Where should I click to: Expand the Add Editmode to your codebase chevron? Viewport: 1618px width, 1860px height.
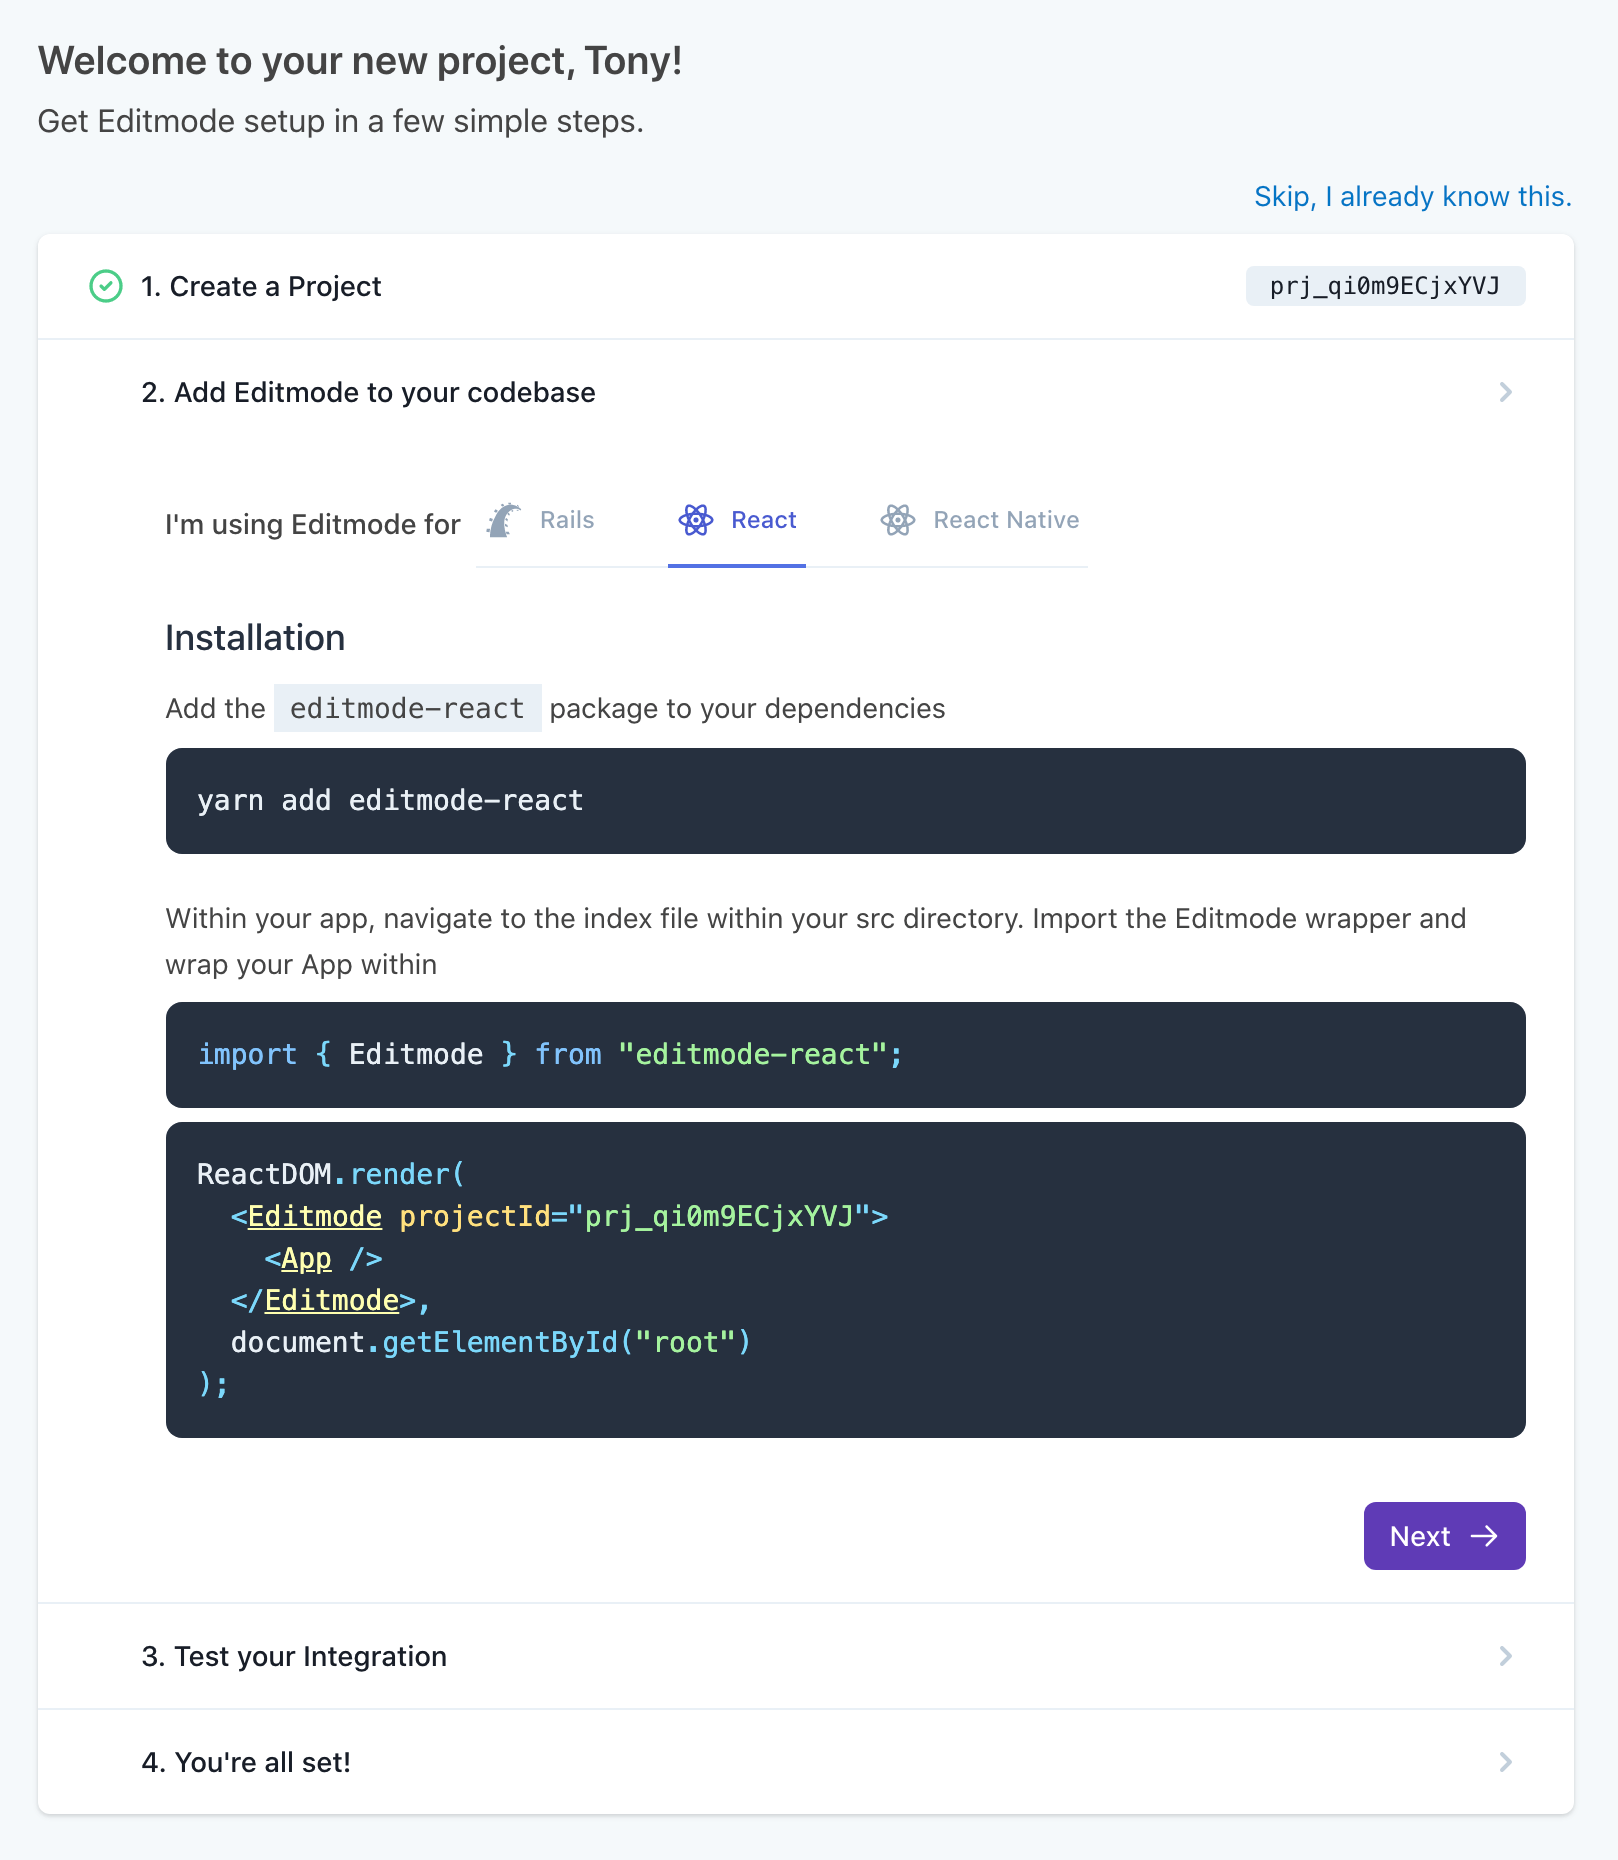pos(1505,392)
